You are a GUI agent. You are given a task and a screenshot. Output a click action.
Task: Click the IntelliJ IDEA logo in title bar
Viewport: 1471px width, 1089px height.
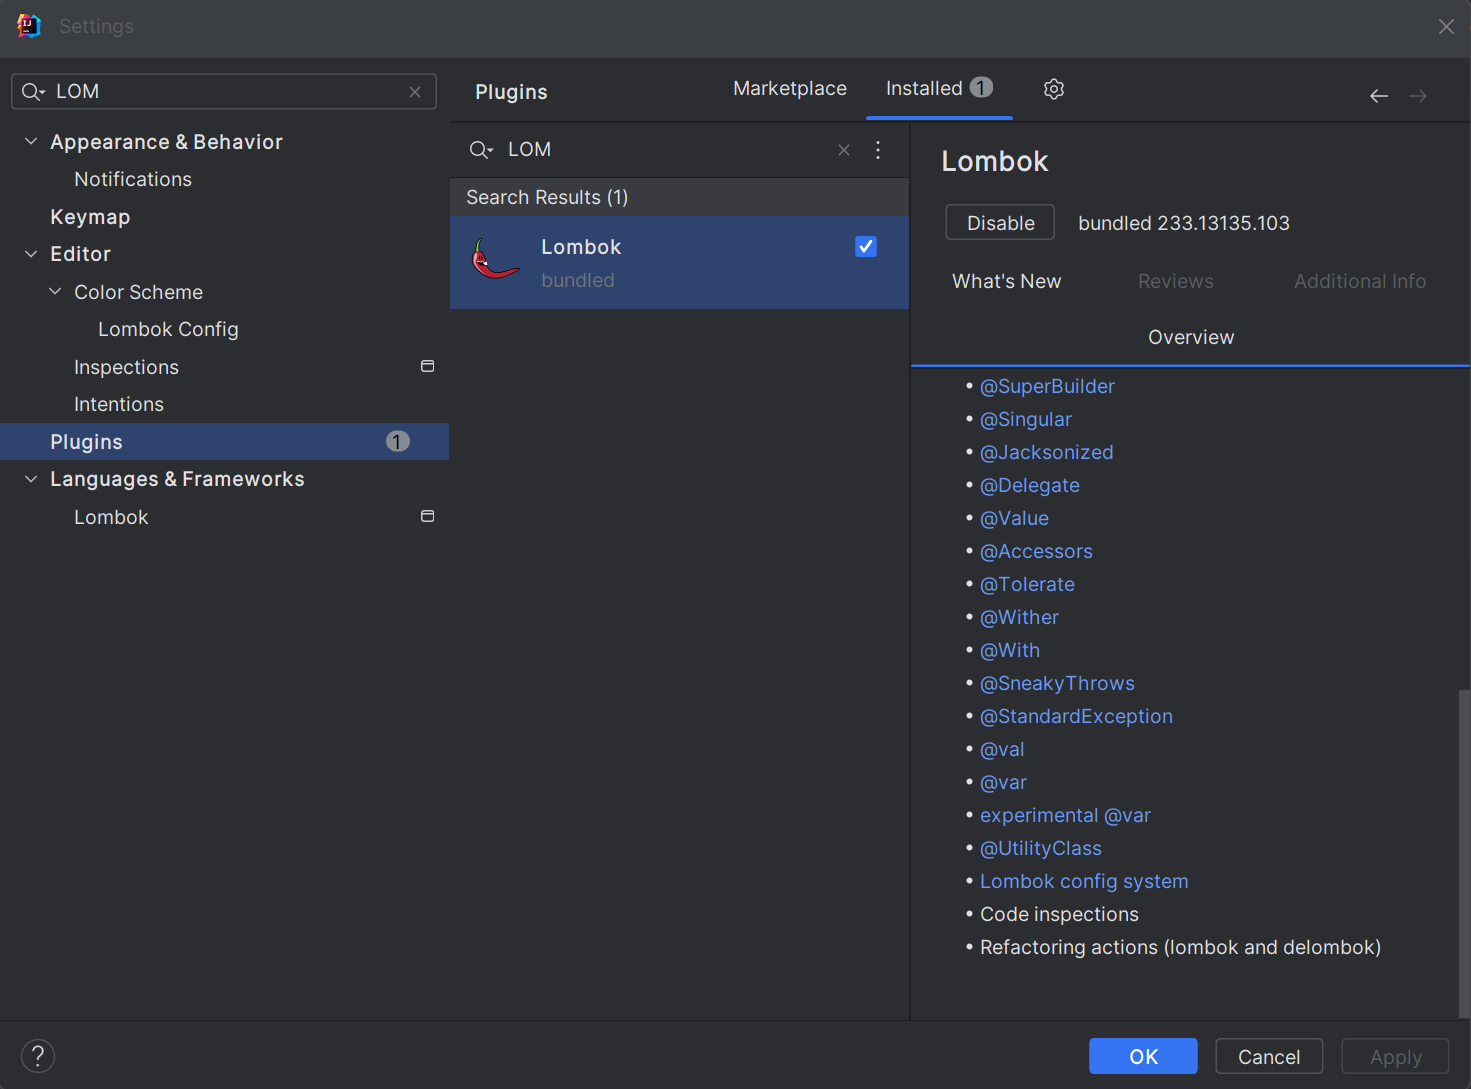pos(29,26)
